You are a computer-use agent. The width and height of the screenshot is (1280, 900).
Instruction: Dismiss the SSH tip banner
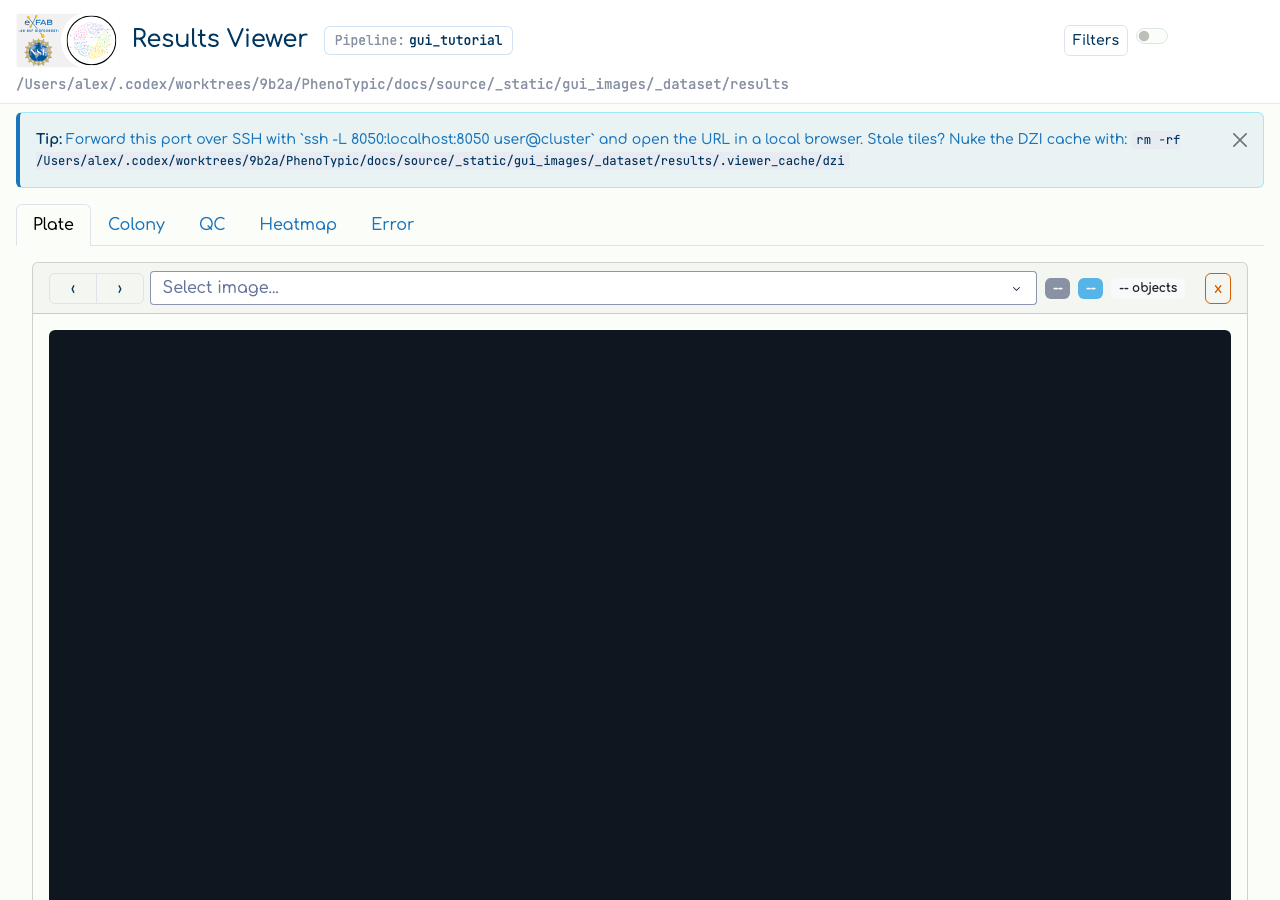click(x=1240, y=140)
